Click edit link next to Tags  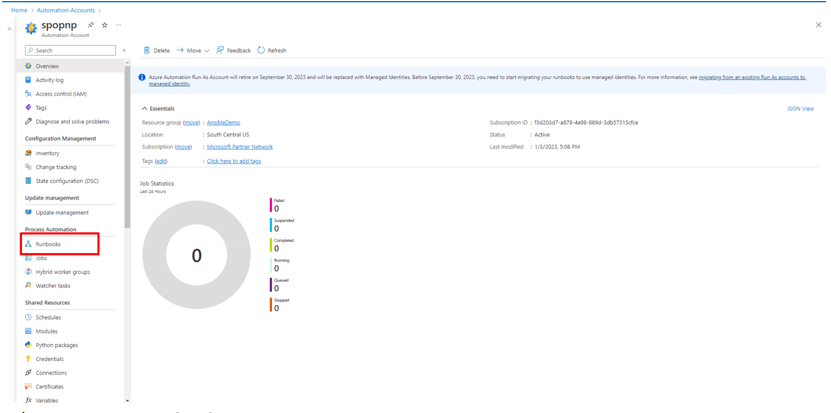coord(161,161)
